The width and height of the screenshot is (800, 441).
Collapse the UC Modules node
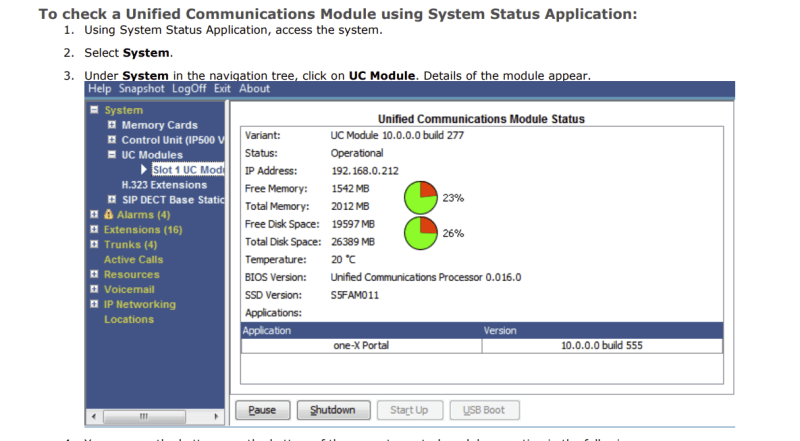(112, 154)
